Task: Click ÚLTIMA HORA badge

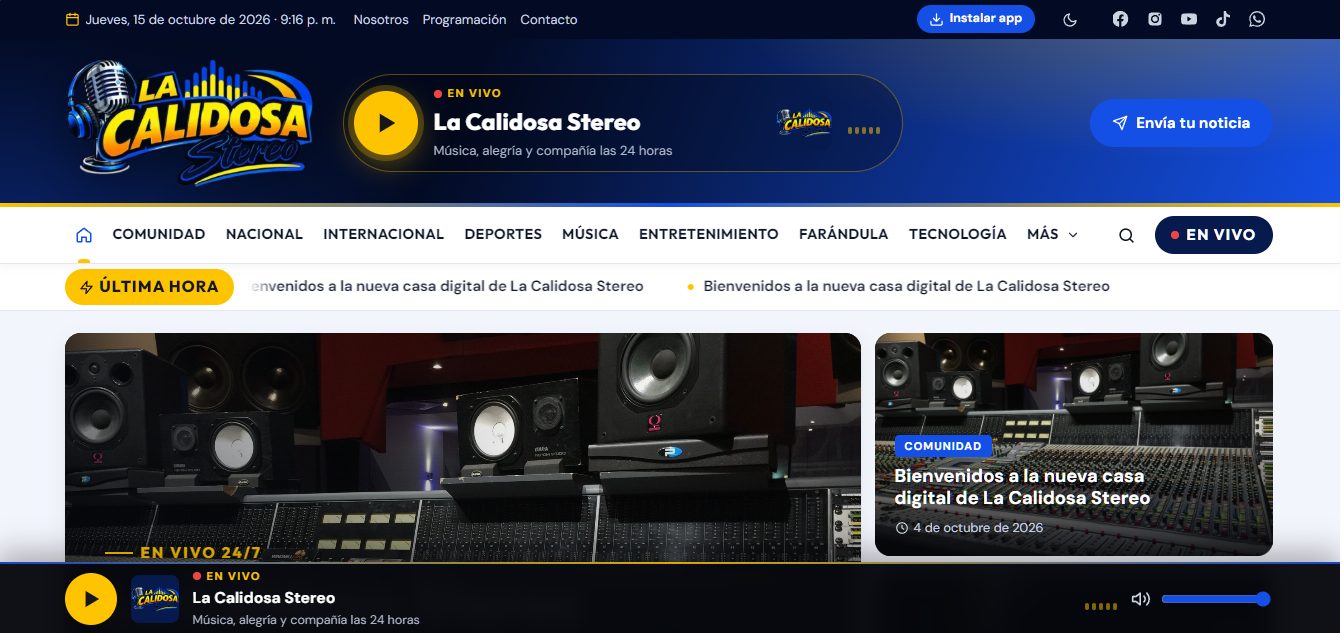Action: click(x=149, y=287)
